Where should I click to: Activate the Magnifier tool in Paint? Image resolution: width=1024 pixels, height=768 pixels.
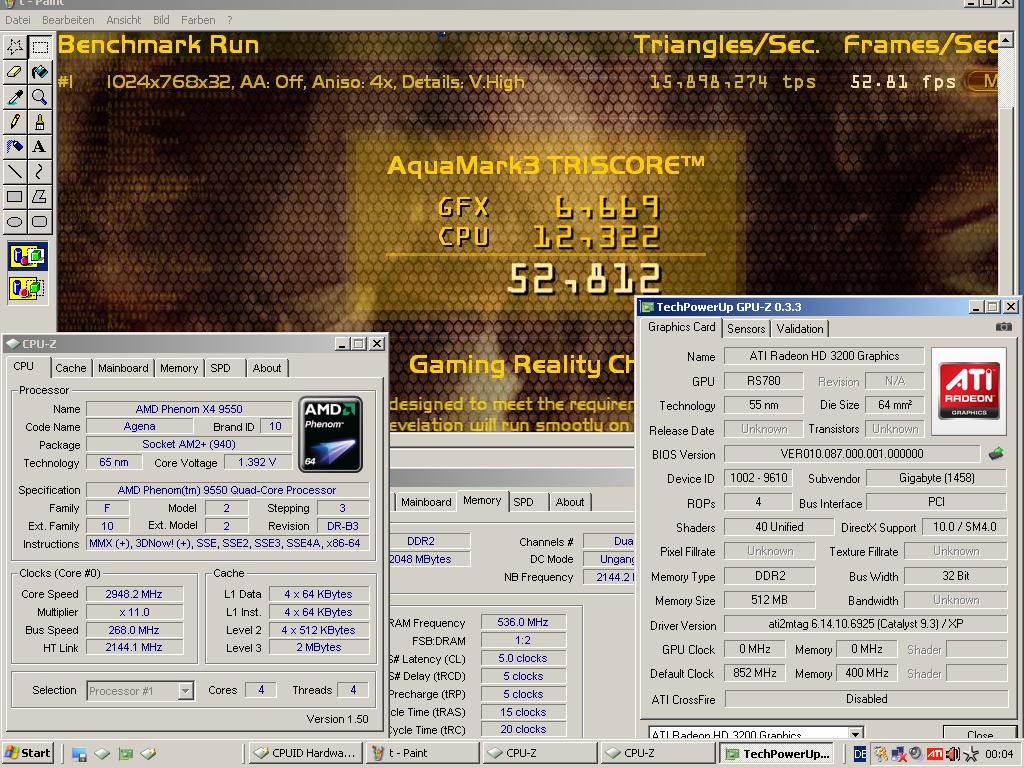tap(40, 97)
